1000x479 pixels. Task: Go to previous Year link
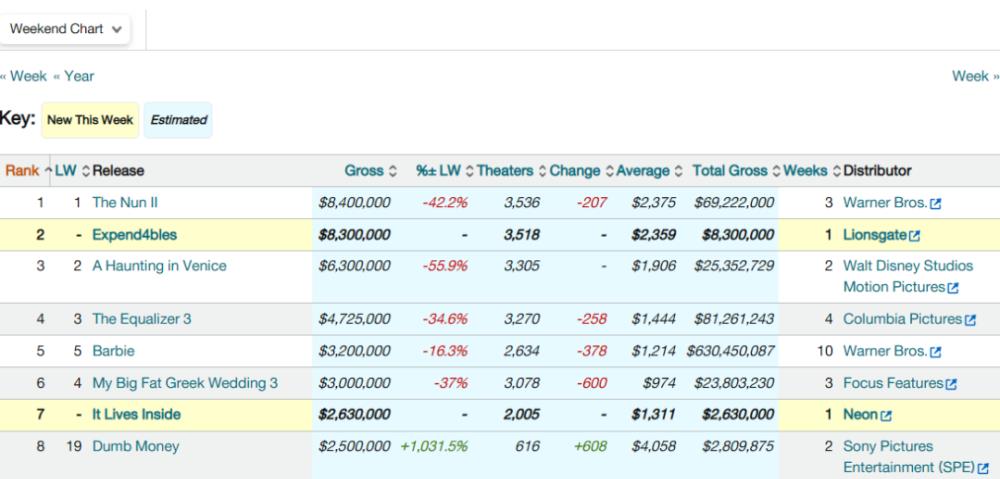(73, 76)
